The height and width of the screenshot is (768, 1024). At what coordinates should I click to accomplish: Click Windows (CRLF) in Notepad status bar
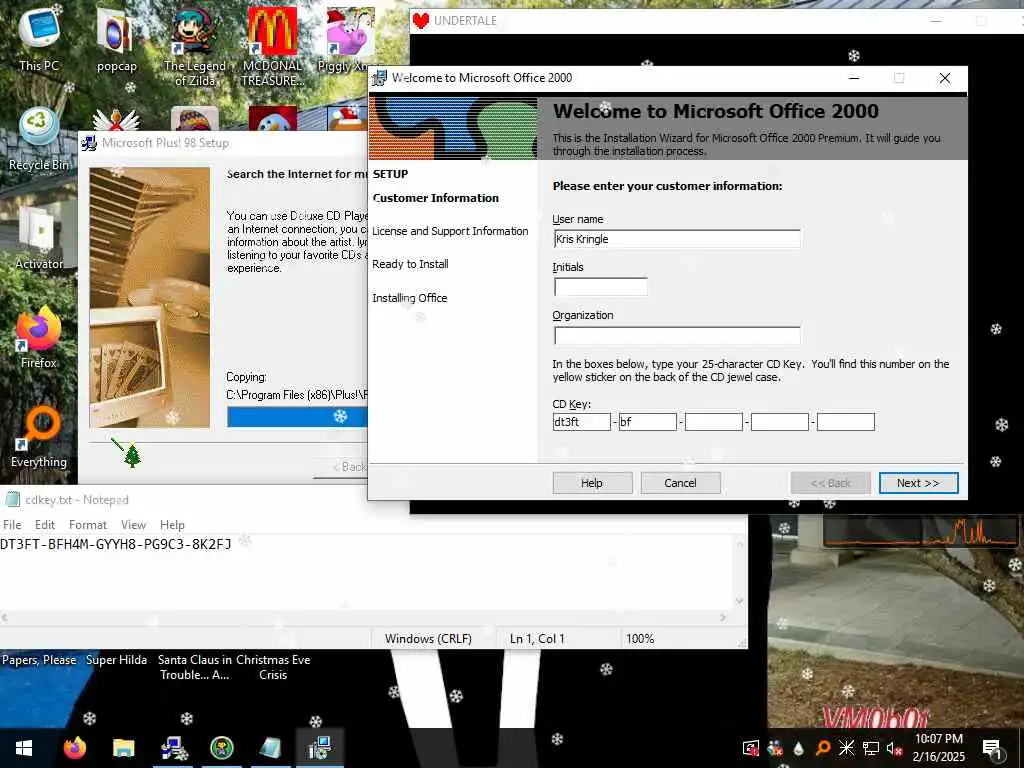pyautogui.click(x=428, y=639)
